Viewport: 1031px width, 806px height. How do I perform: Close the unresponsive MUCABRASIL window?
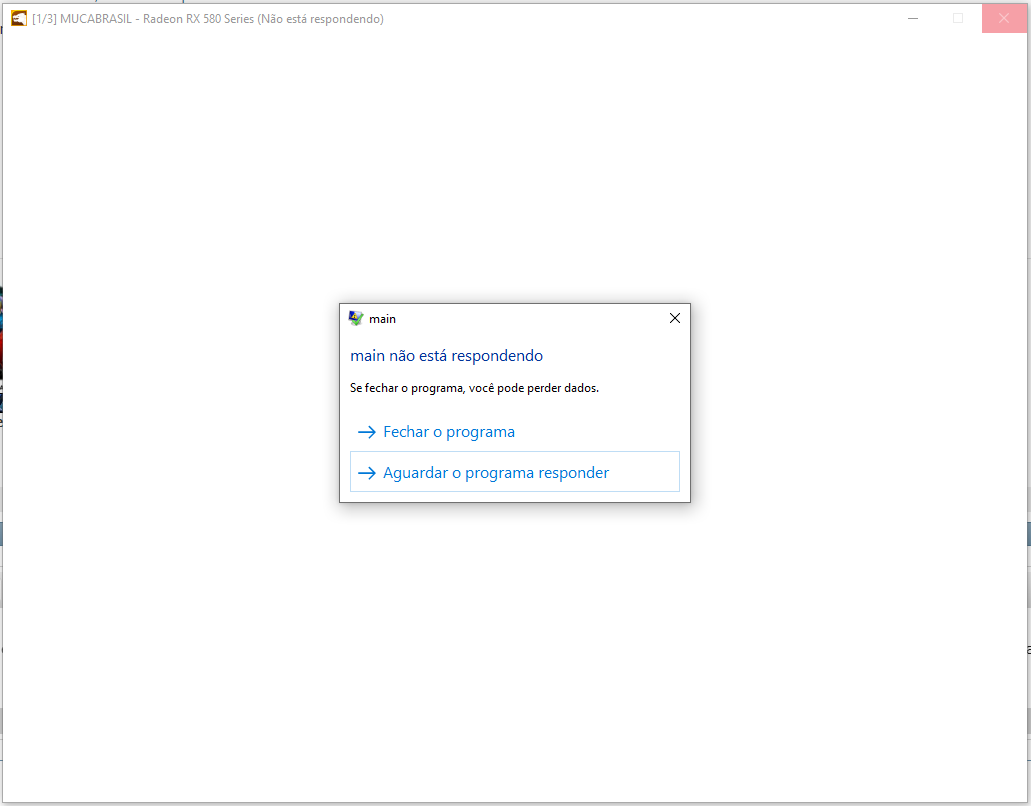(x=1004, y=18)
